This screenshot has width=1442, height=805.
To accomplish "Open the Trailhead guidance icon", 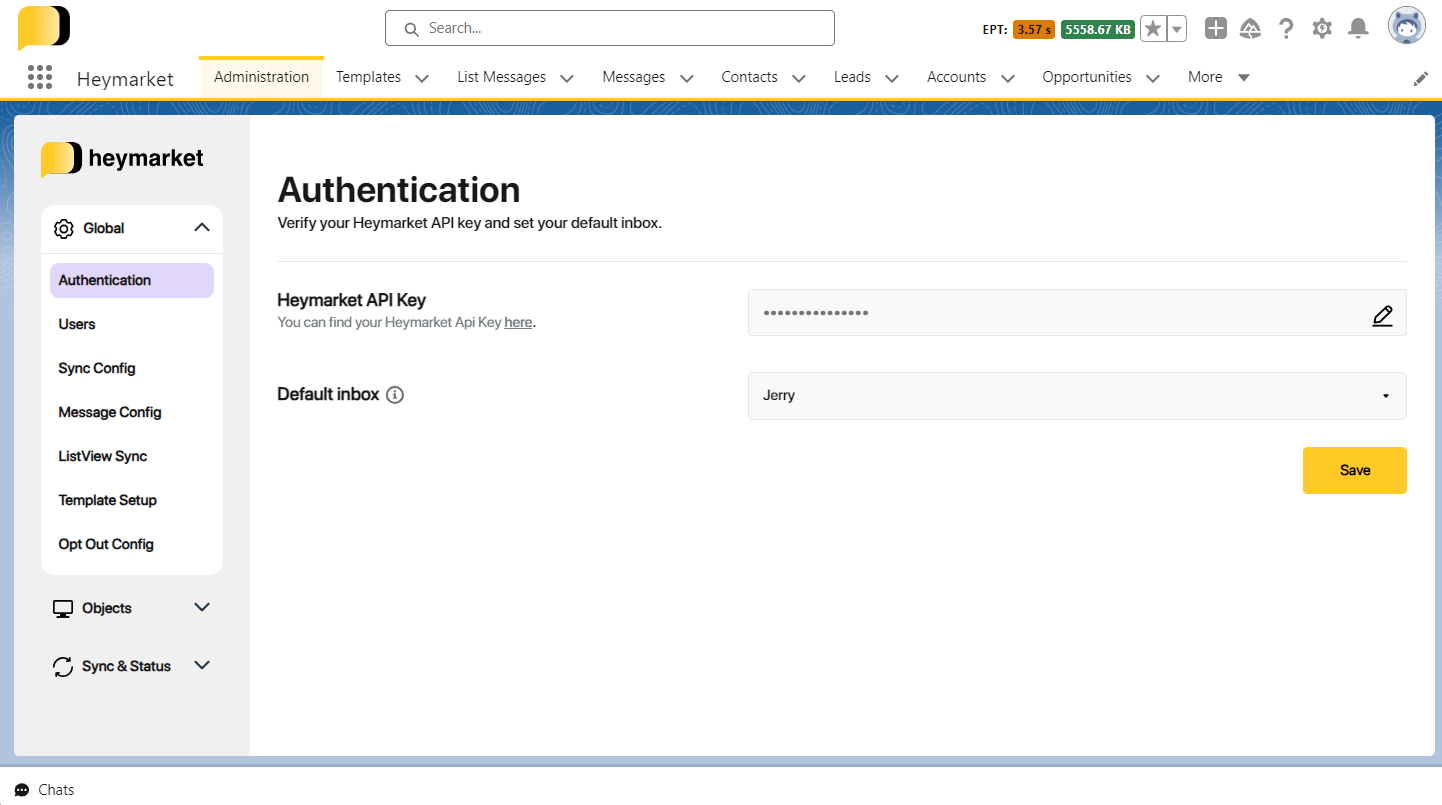I will 1250,28.
